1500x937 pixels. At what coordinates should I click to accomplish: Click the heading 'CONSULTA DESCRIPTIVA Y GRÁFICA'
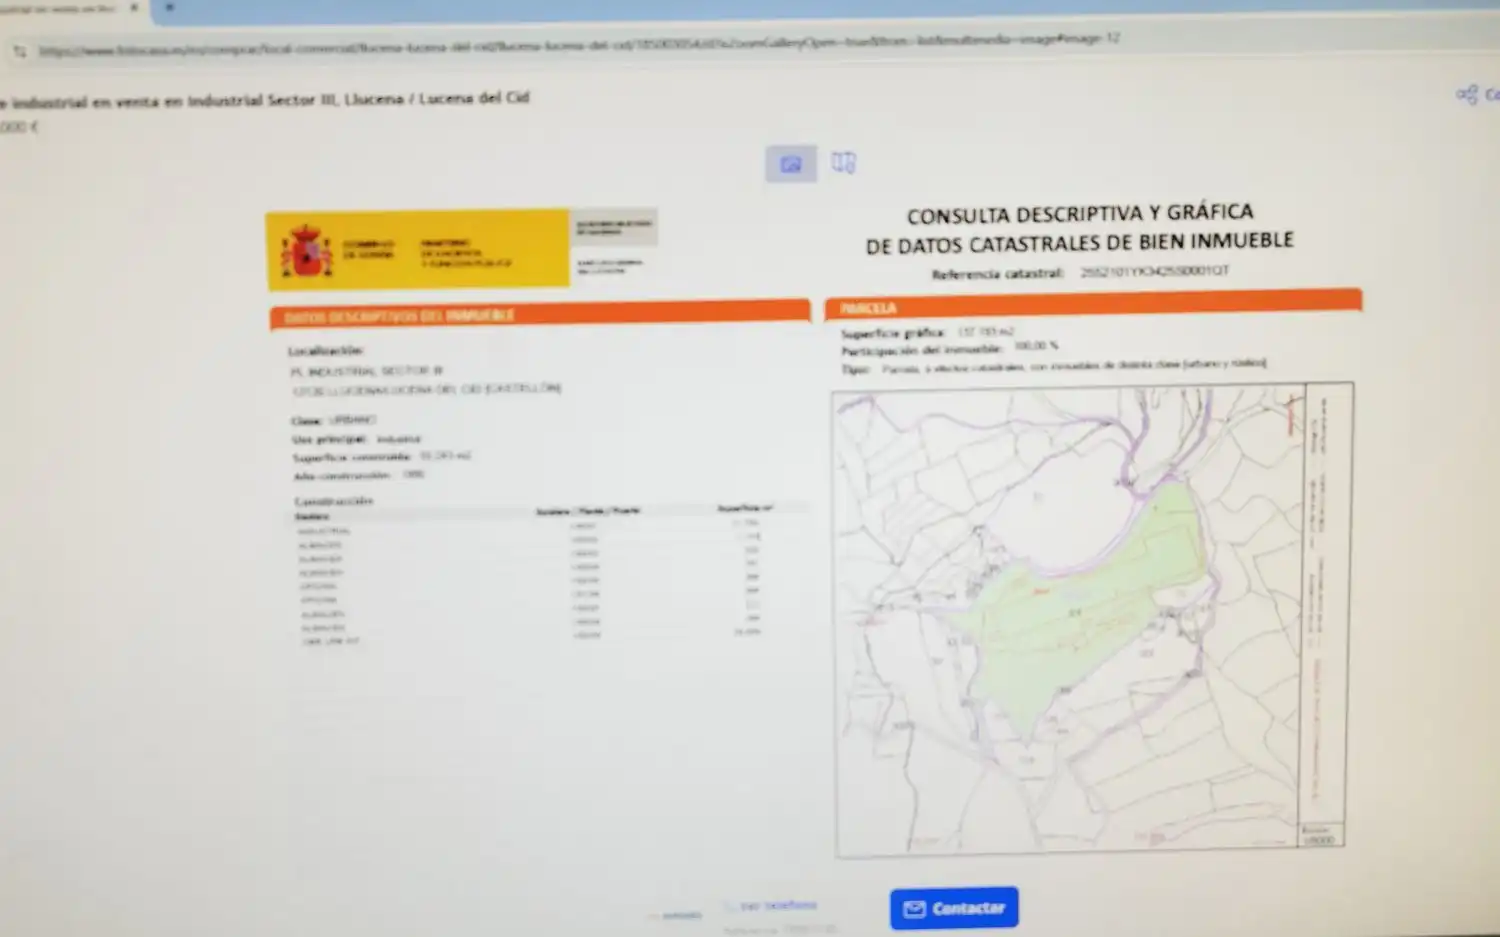pos(1080,213)
